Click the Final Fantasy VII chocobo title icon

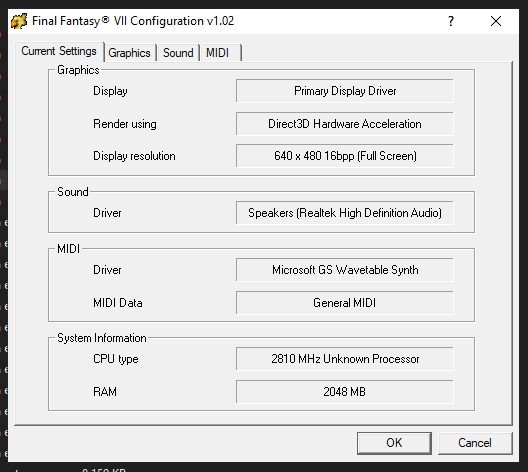tap(19, 21)
